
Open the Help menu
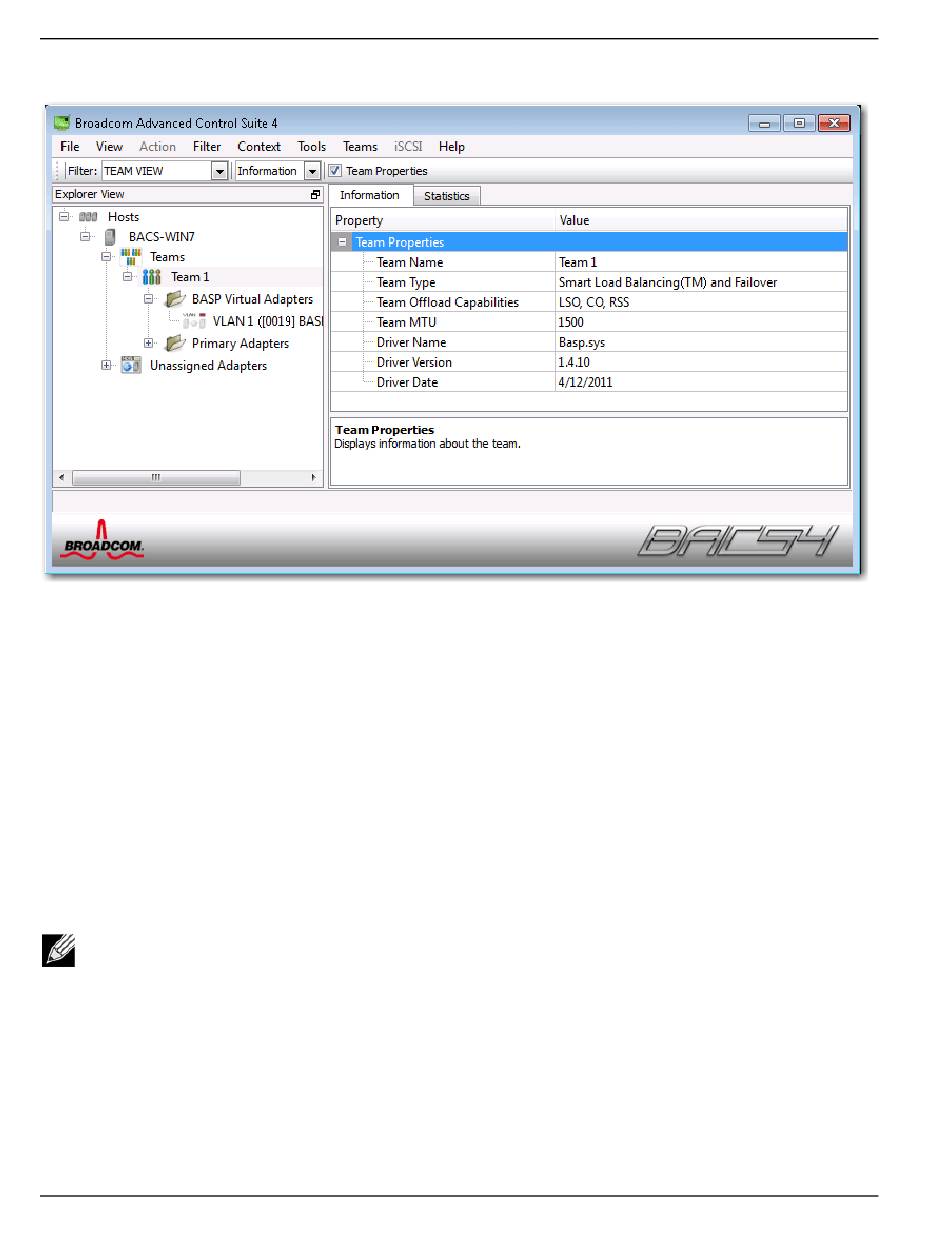[452, 146]
